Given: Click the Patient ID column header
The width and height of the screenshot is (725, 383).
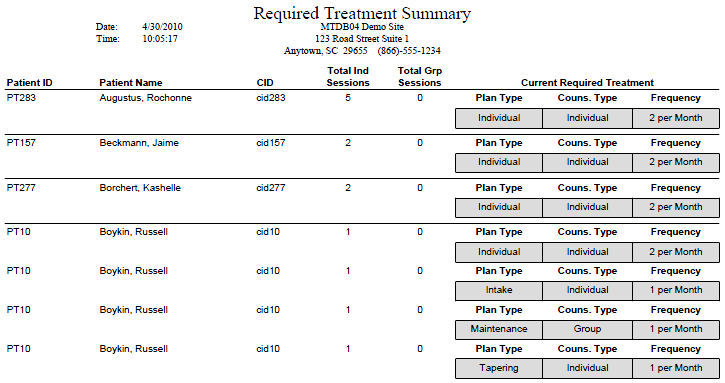Looking at the screenshot, I should [x=30, y=83].
